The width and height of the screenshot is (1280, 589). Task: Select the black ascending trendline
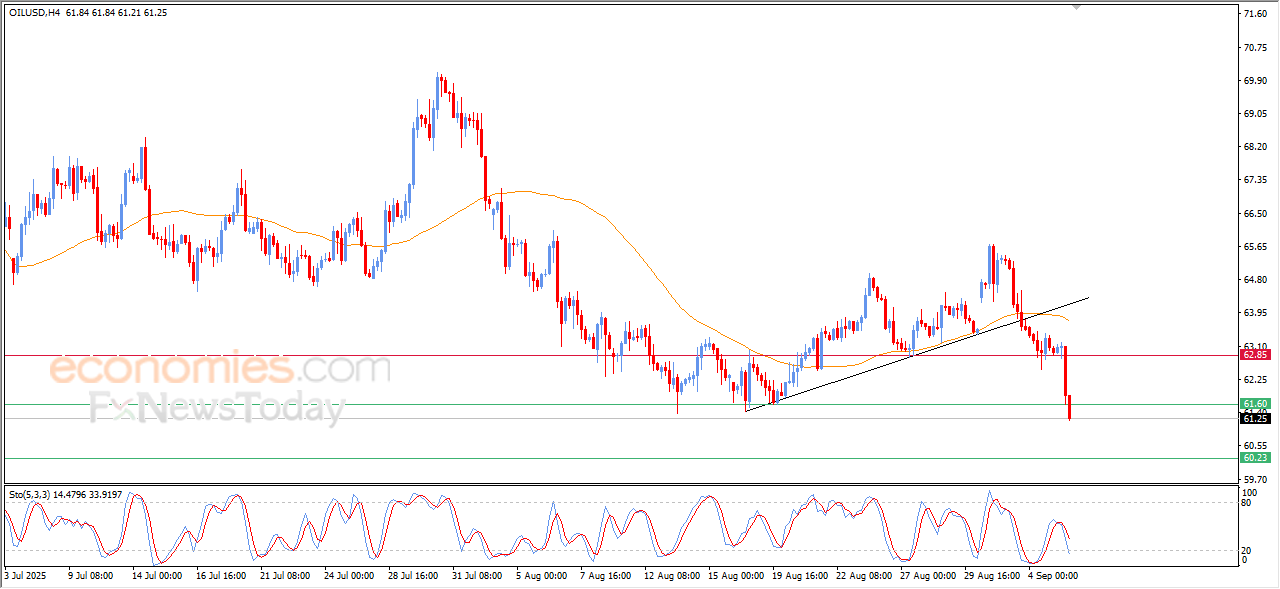click(x=917, y=354)
